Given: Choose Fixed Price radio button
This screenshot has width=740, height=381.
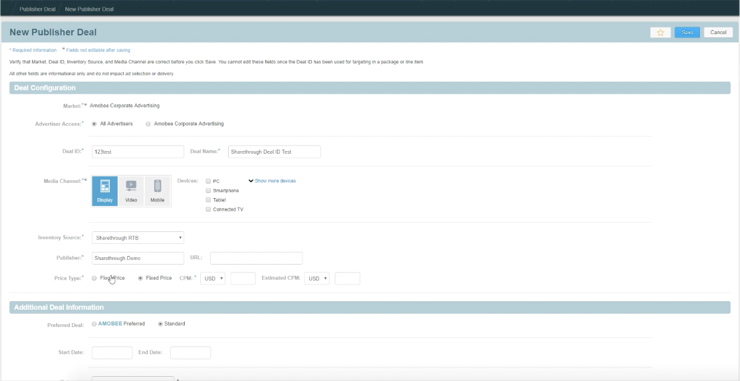Looking at the screenshot, I should 140,278.
